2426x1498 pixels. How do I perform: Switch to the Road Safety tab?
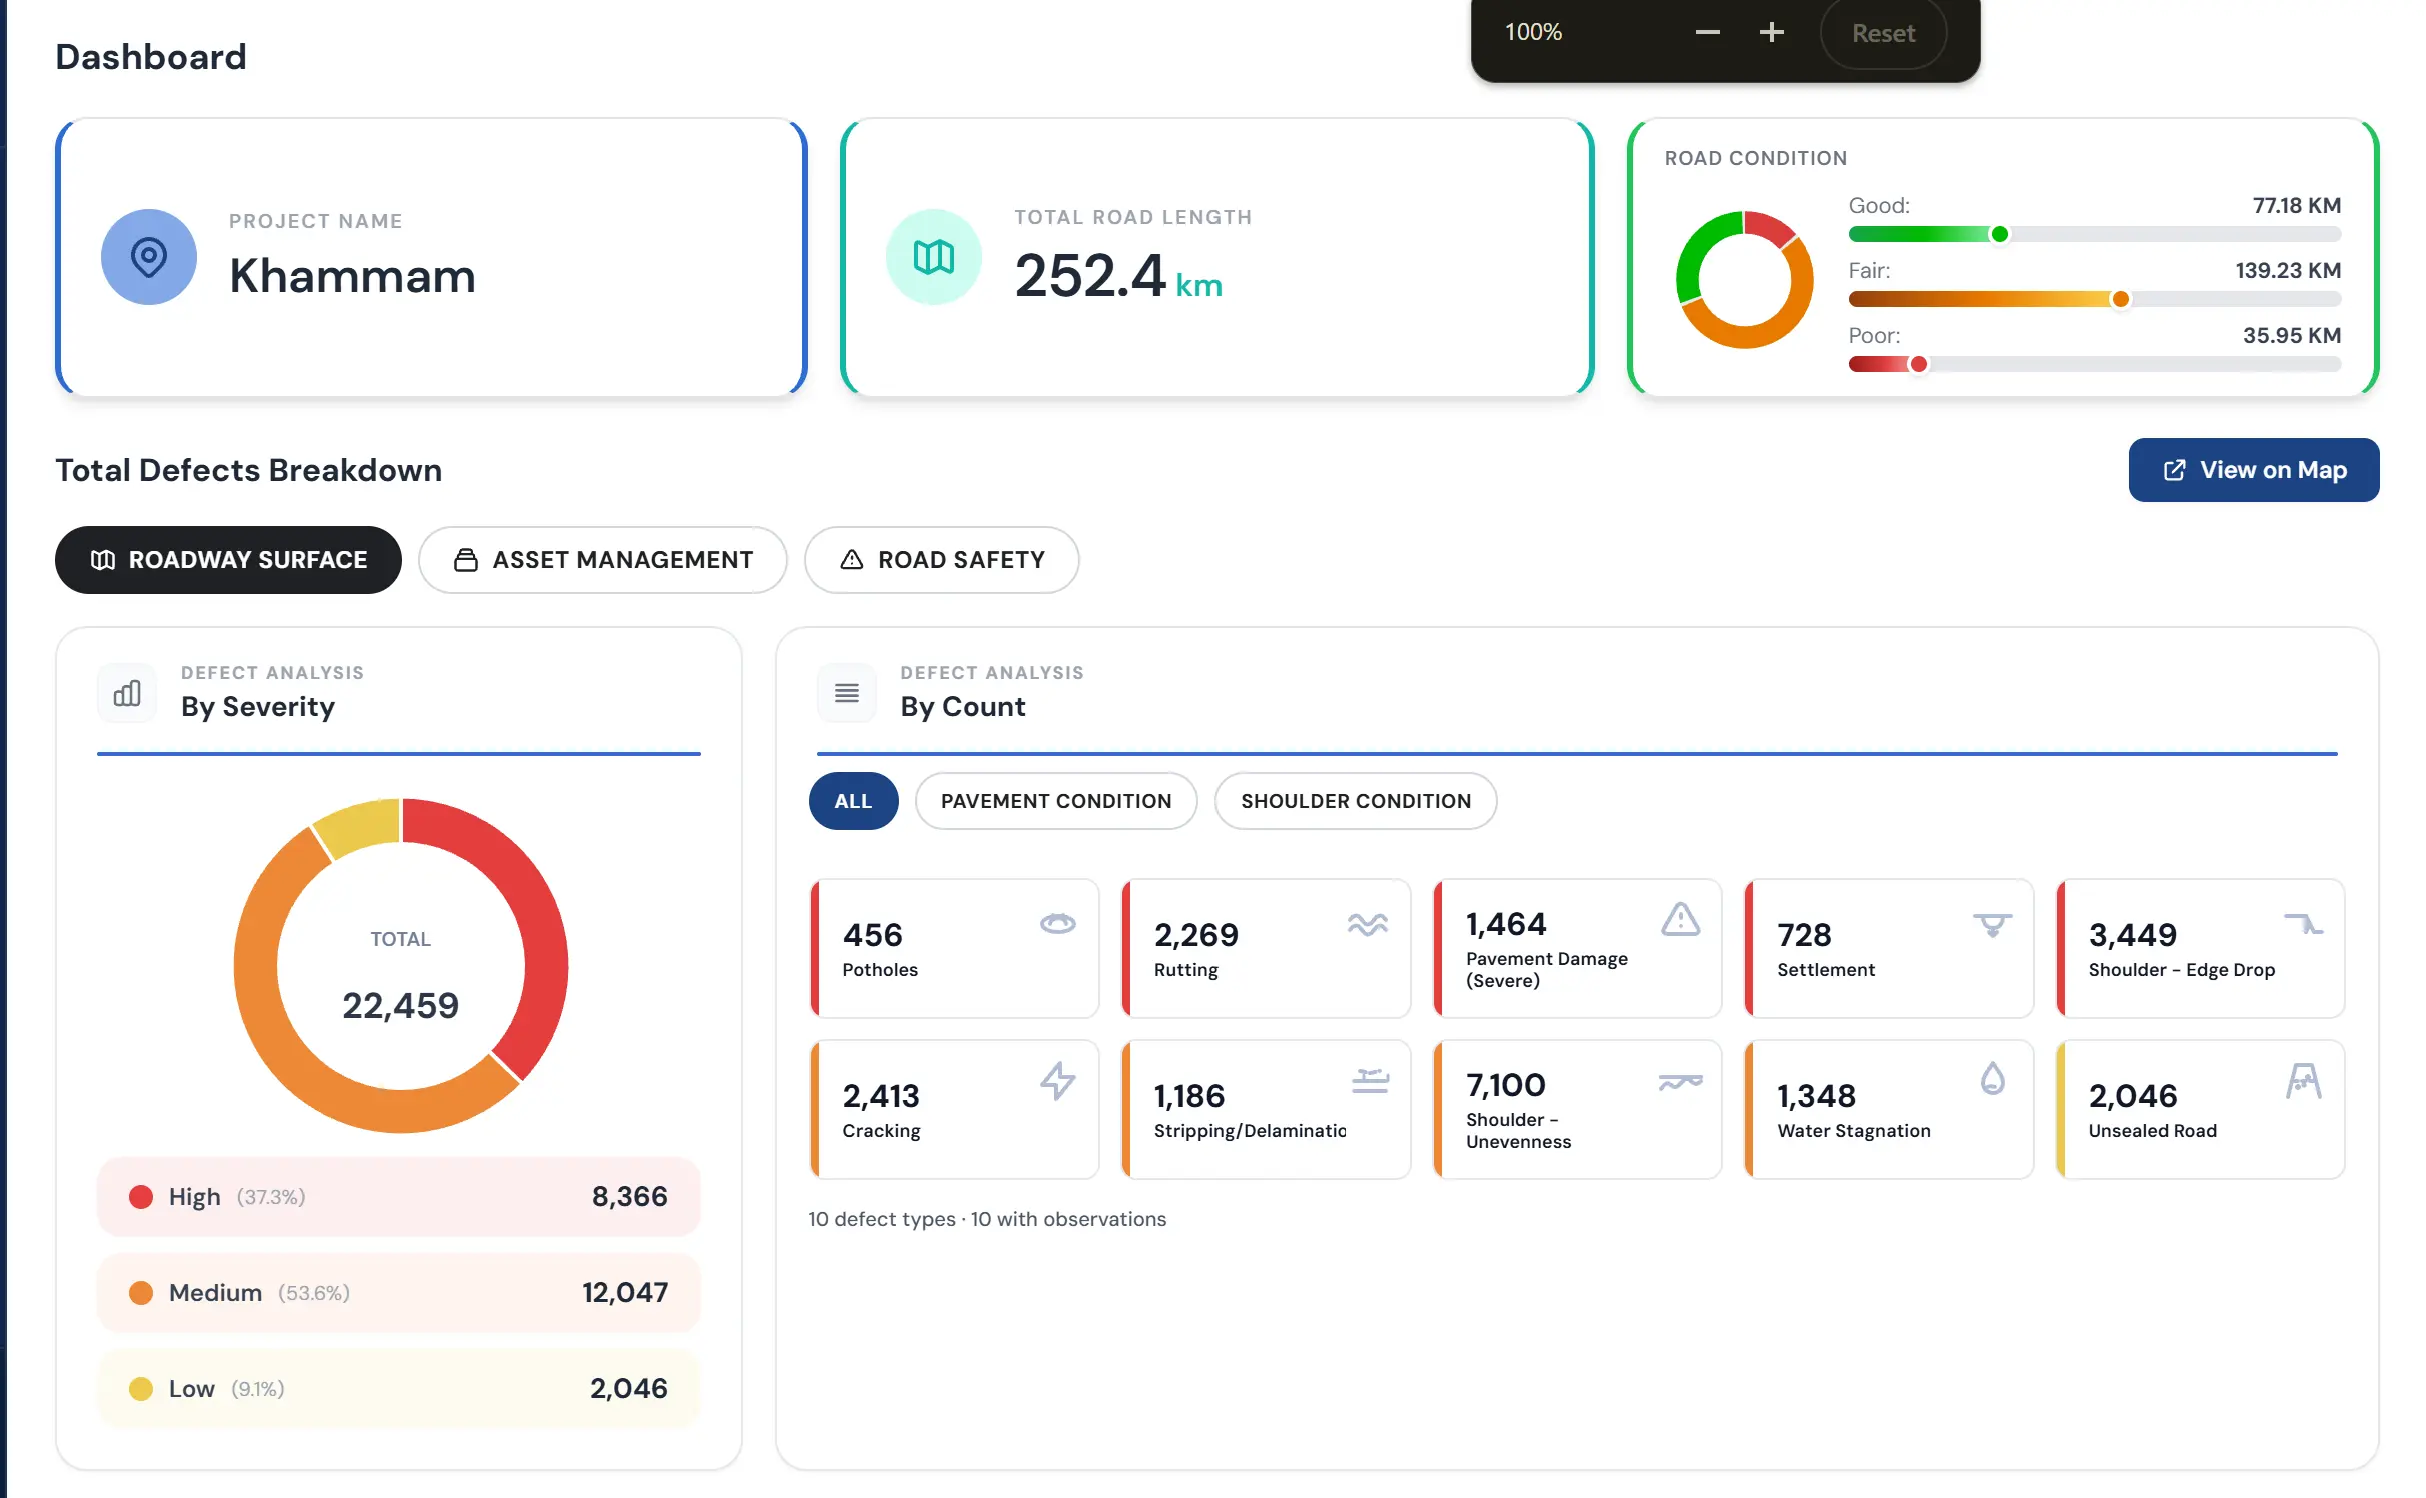(x=942, y=560)
